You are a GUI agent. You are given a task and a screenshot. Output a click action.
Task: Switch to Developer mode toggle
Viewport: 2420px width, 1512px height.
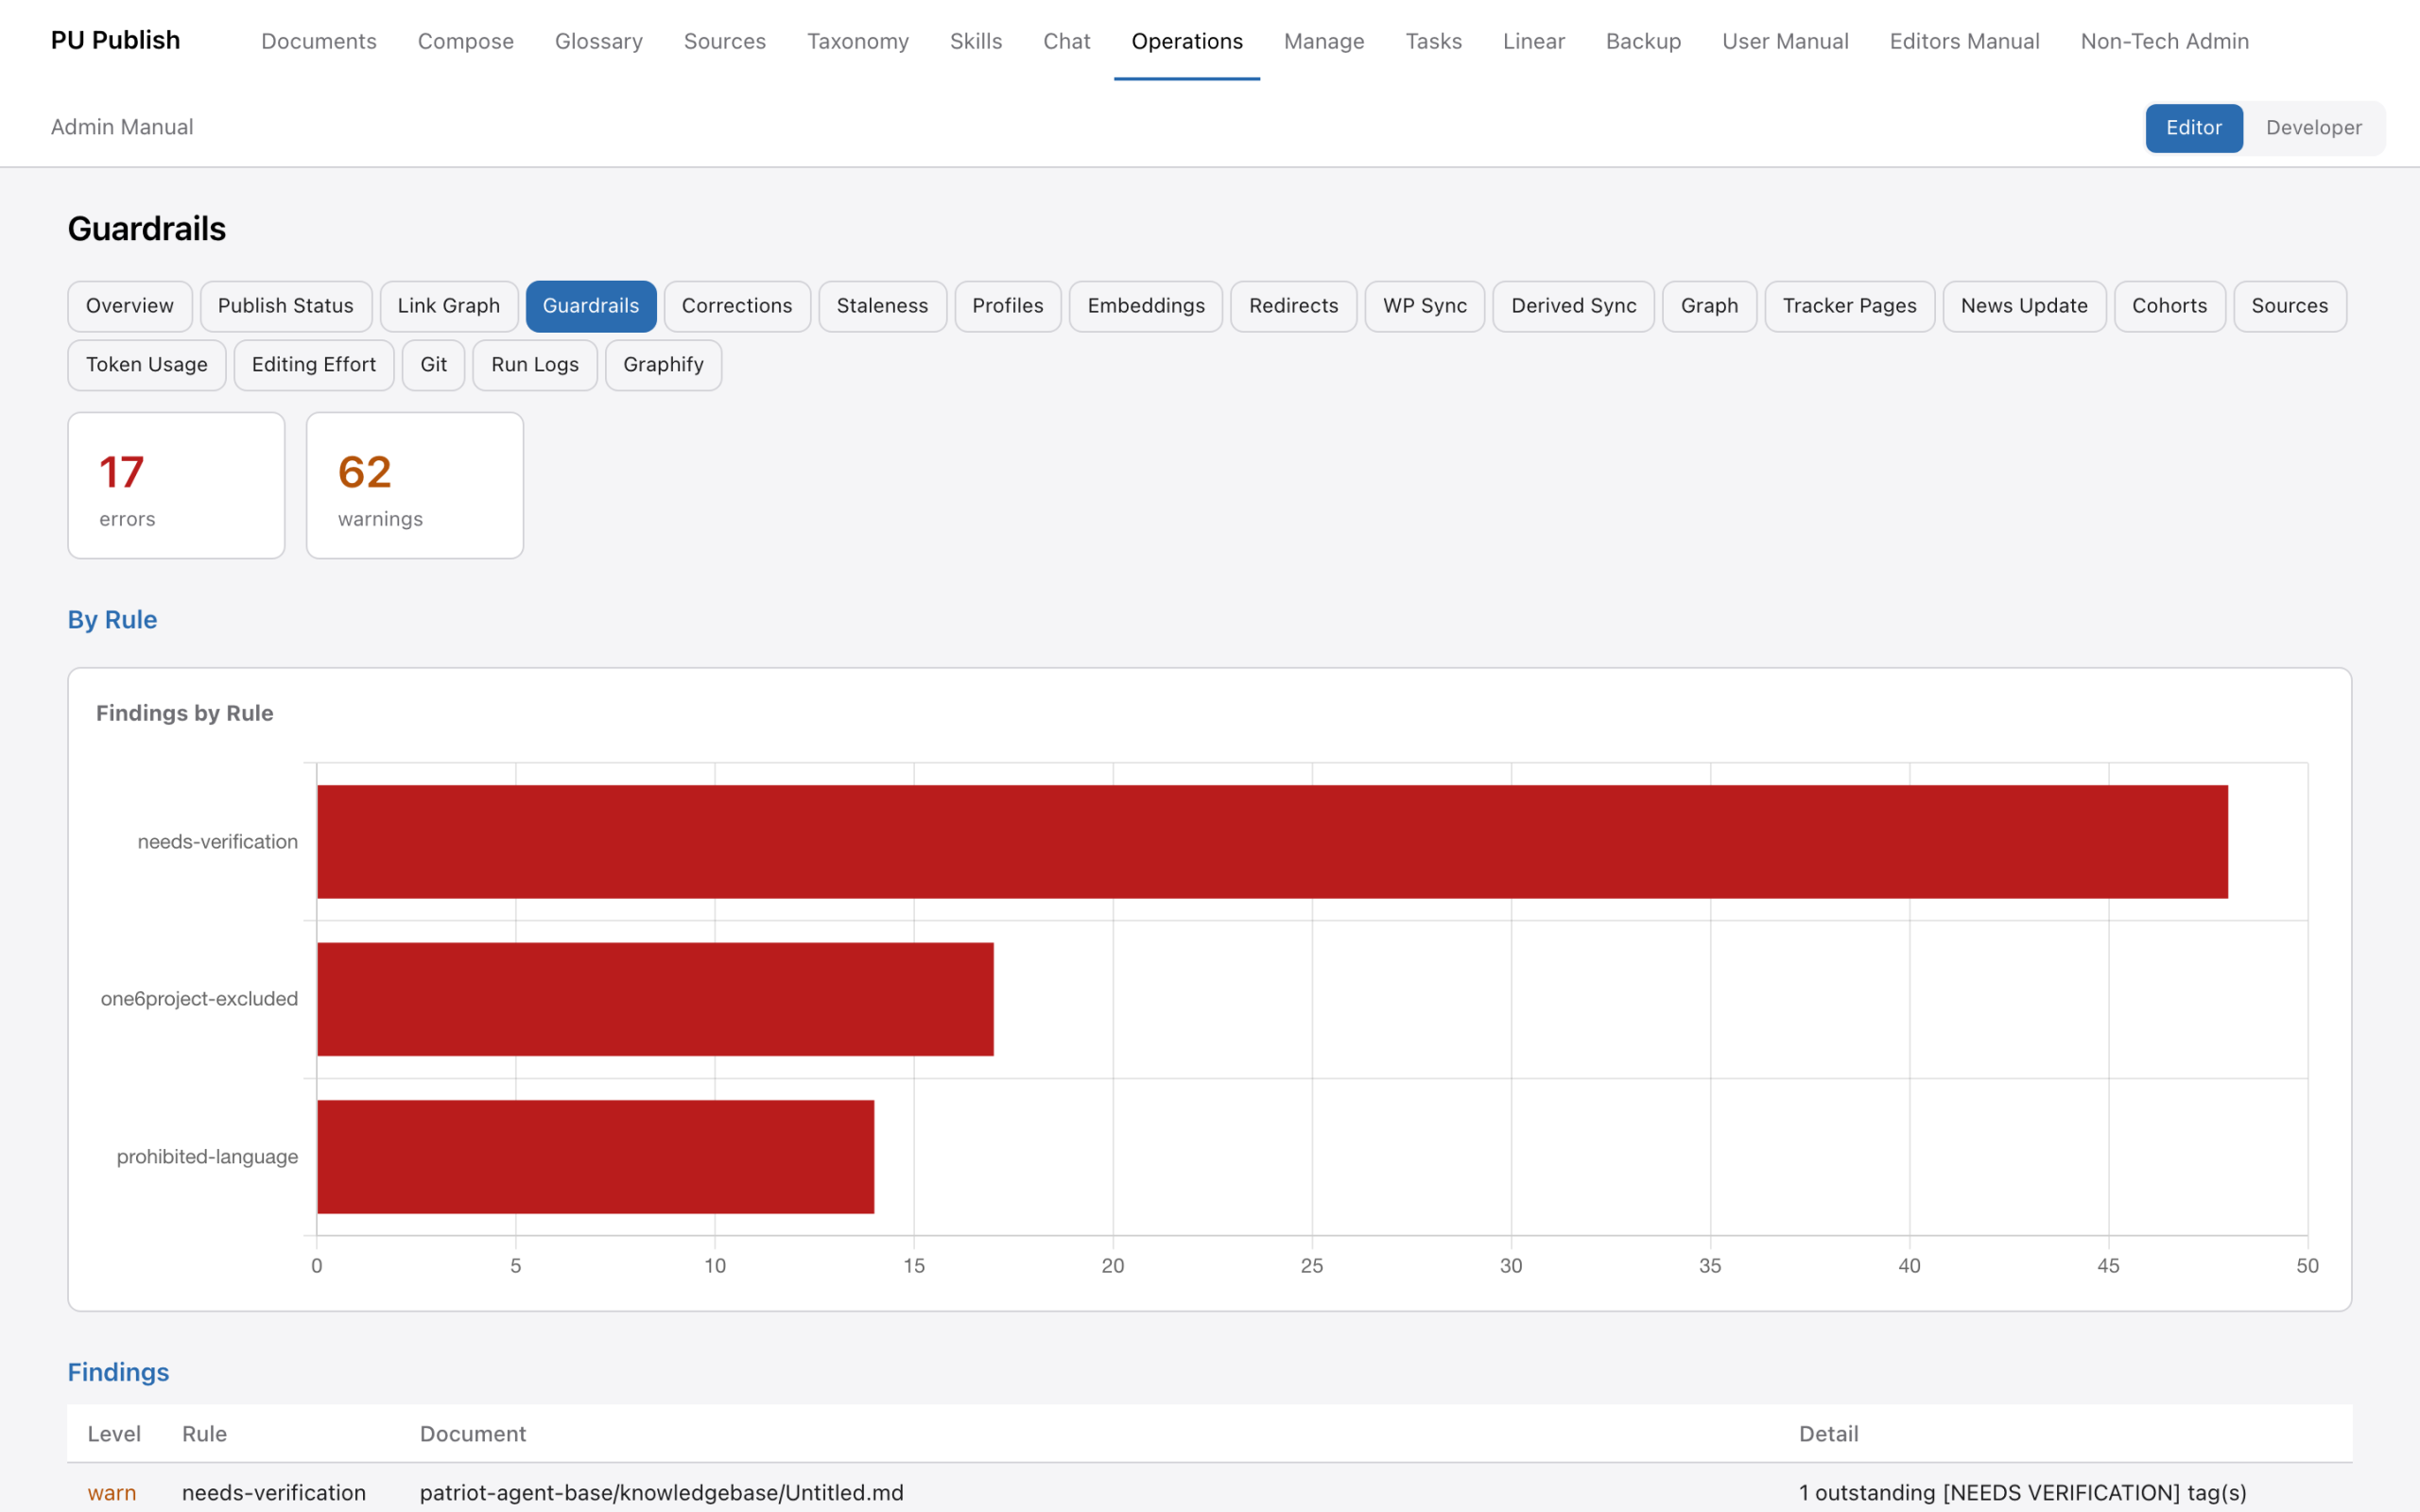tap(2313, 127)
